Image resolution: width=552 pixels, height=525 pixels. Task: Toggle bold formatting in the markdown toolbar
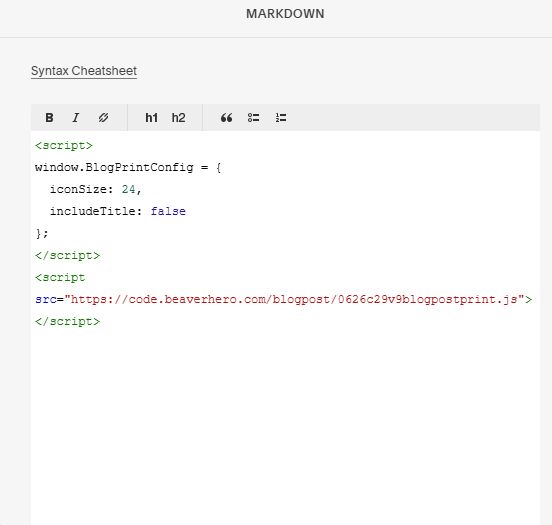pyautogui.click(x=49, y=118)
